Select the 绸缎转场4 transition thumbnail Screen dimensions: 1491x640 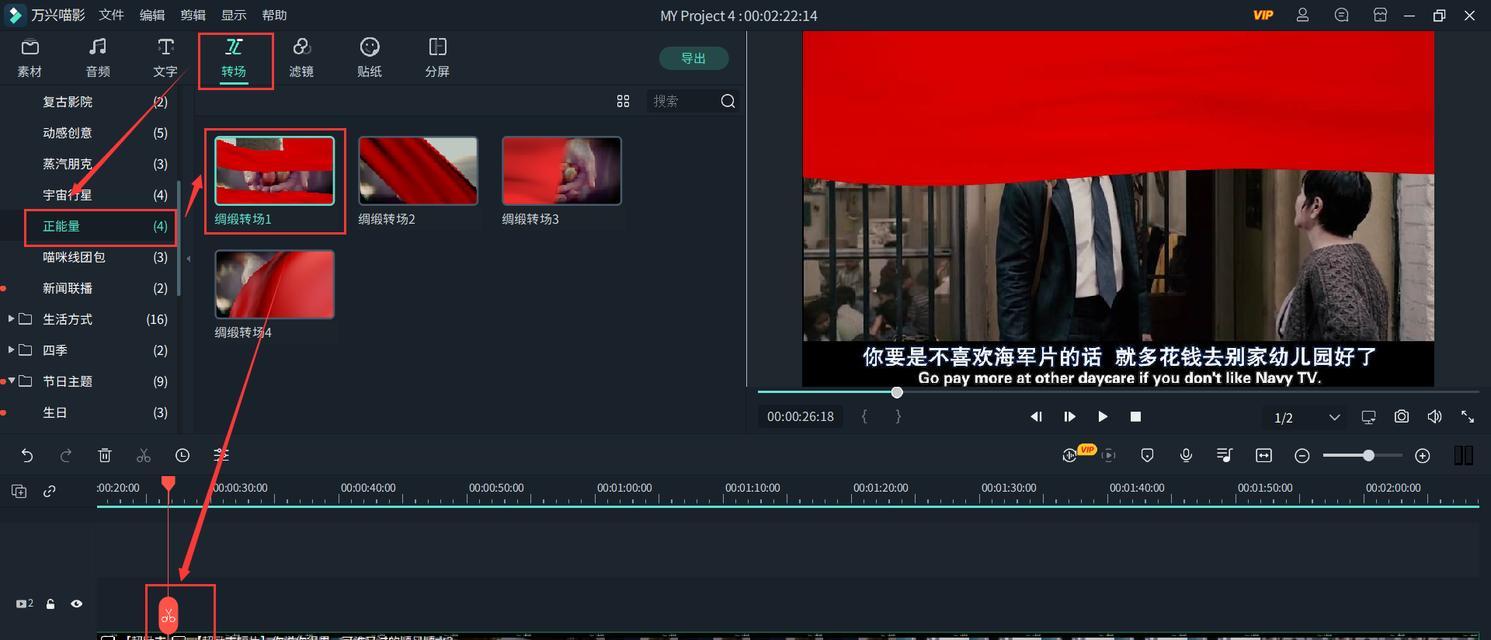[x=274, y=284]
